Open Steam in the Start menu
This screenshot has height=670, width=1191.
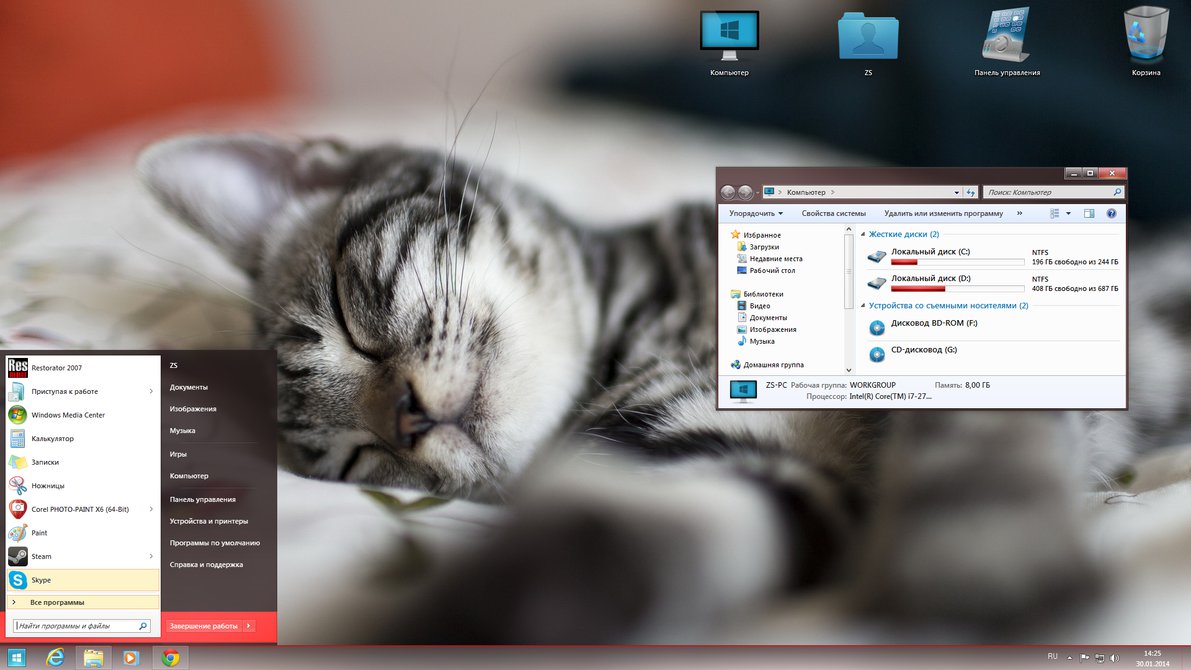click(41, 556)
